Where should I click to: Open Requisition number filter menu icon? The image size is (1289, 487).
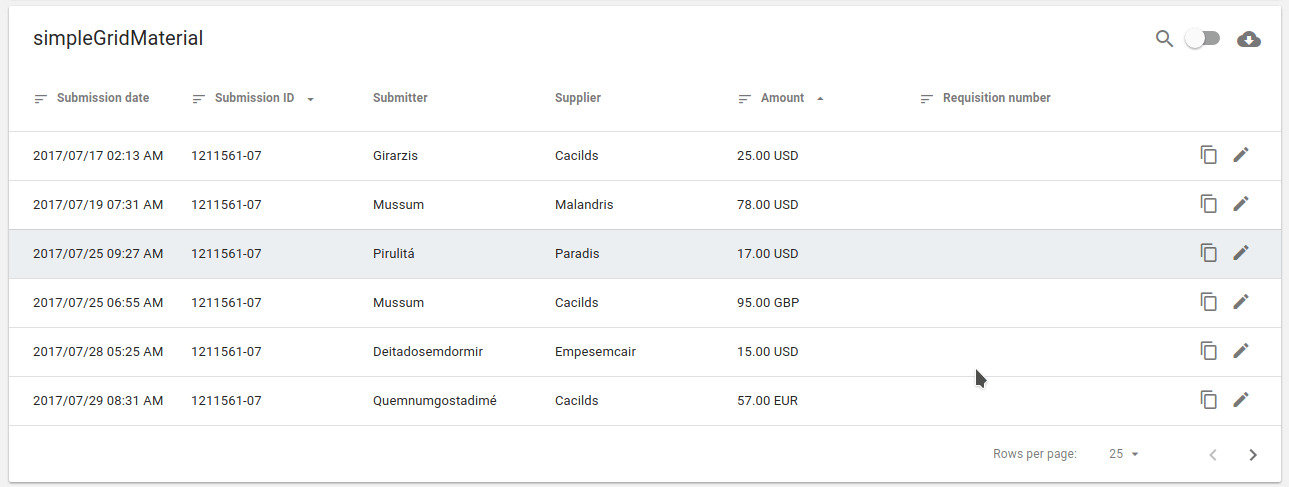click(927, 99)
